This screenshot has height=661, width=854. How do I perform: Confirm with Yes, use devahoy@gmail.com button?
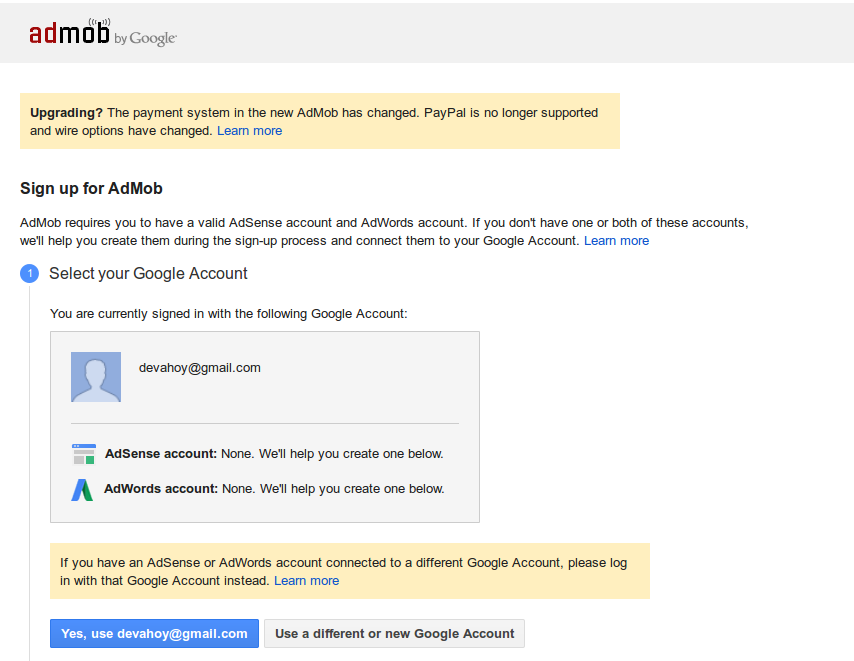coord(154,633)
